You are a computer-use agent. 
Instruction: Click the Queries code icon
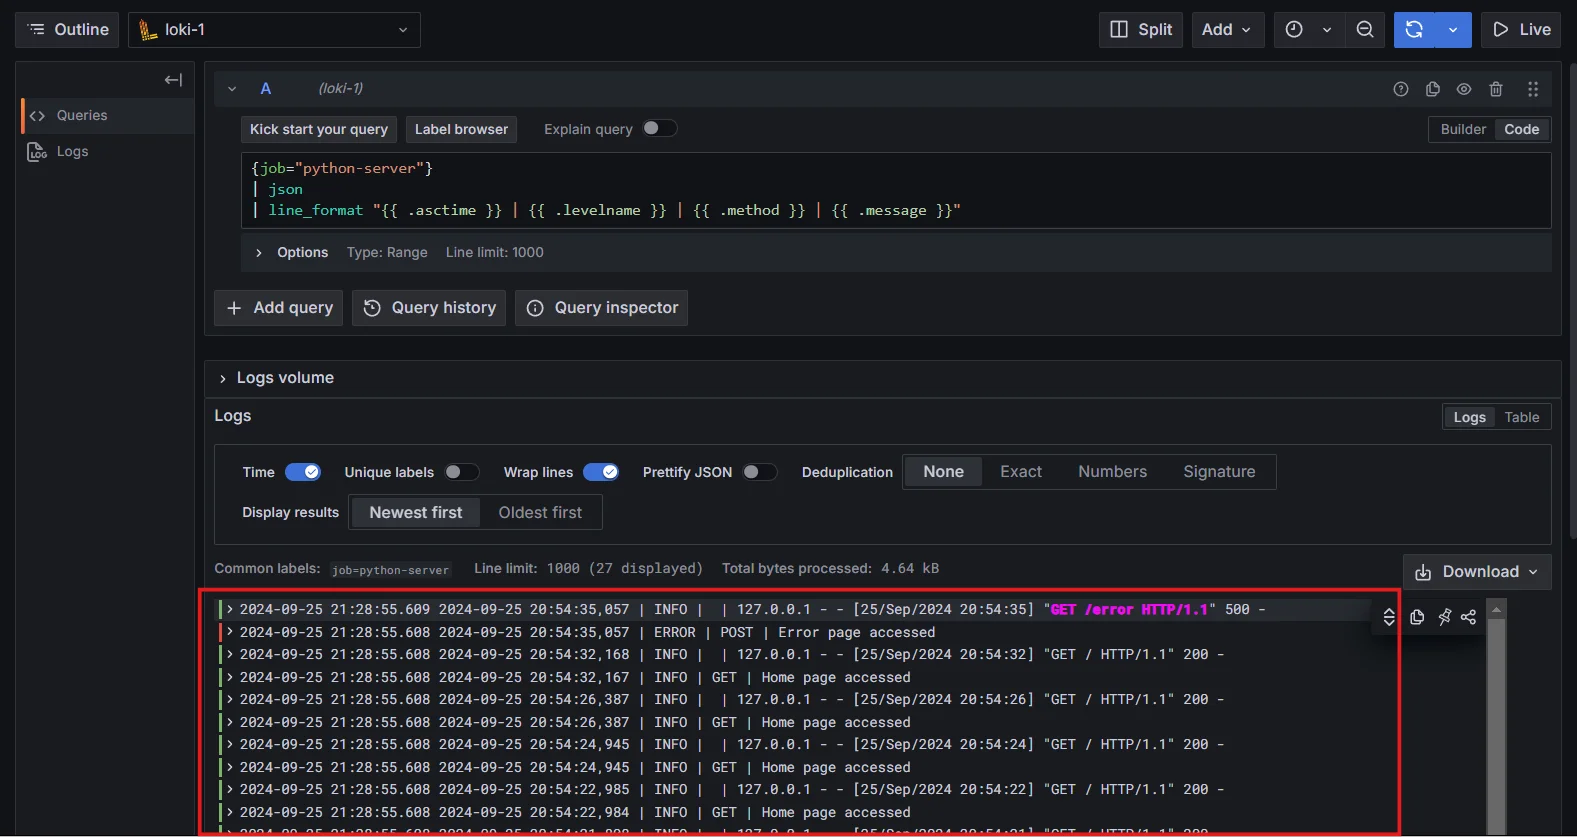[x=37, y=116]
